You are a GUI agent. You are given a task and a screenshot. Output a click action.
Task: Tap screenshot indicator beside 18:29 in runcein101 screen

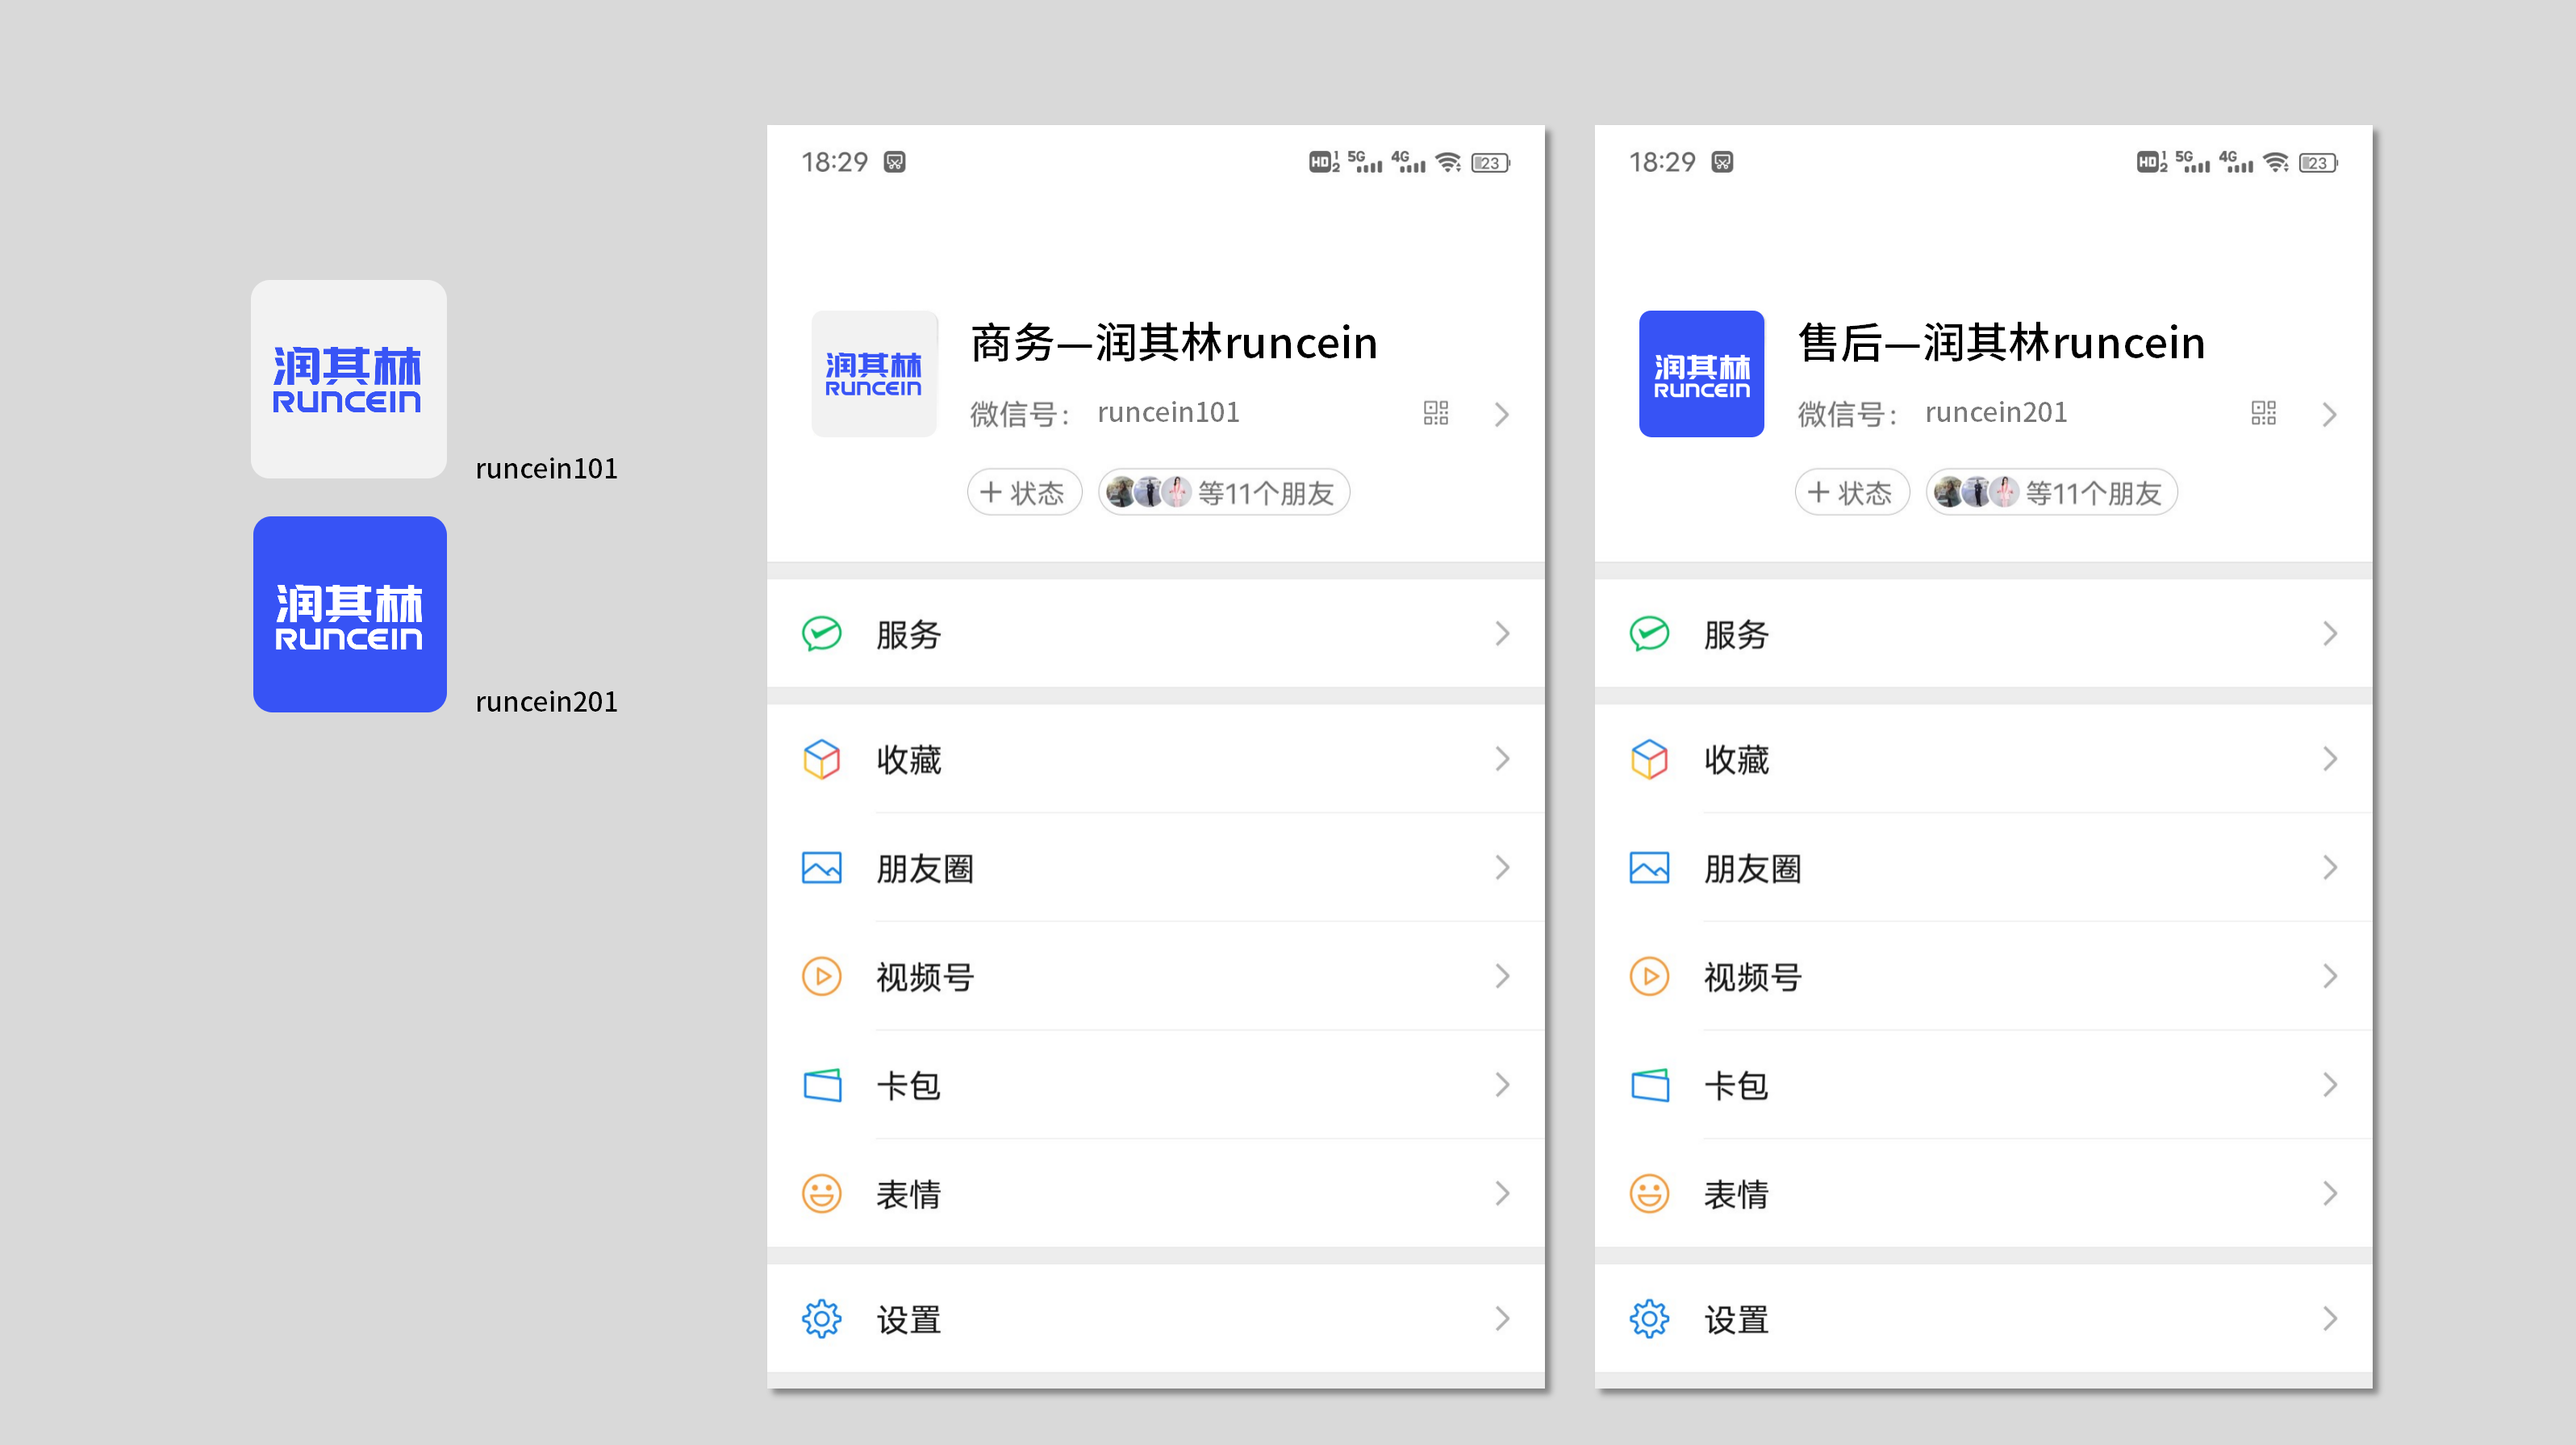coord(895,162)
